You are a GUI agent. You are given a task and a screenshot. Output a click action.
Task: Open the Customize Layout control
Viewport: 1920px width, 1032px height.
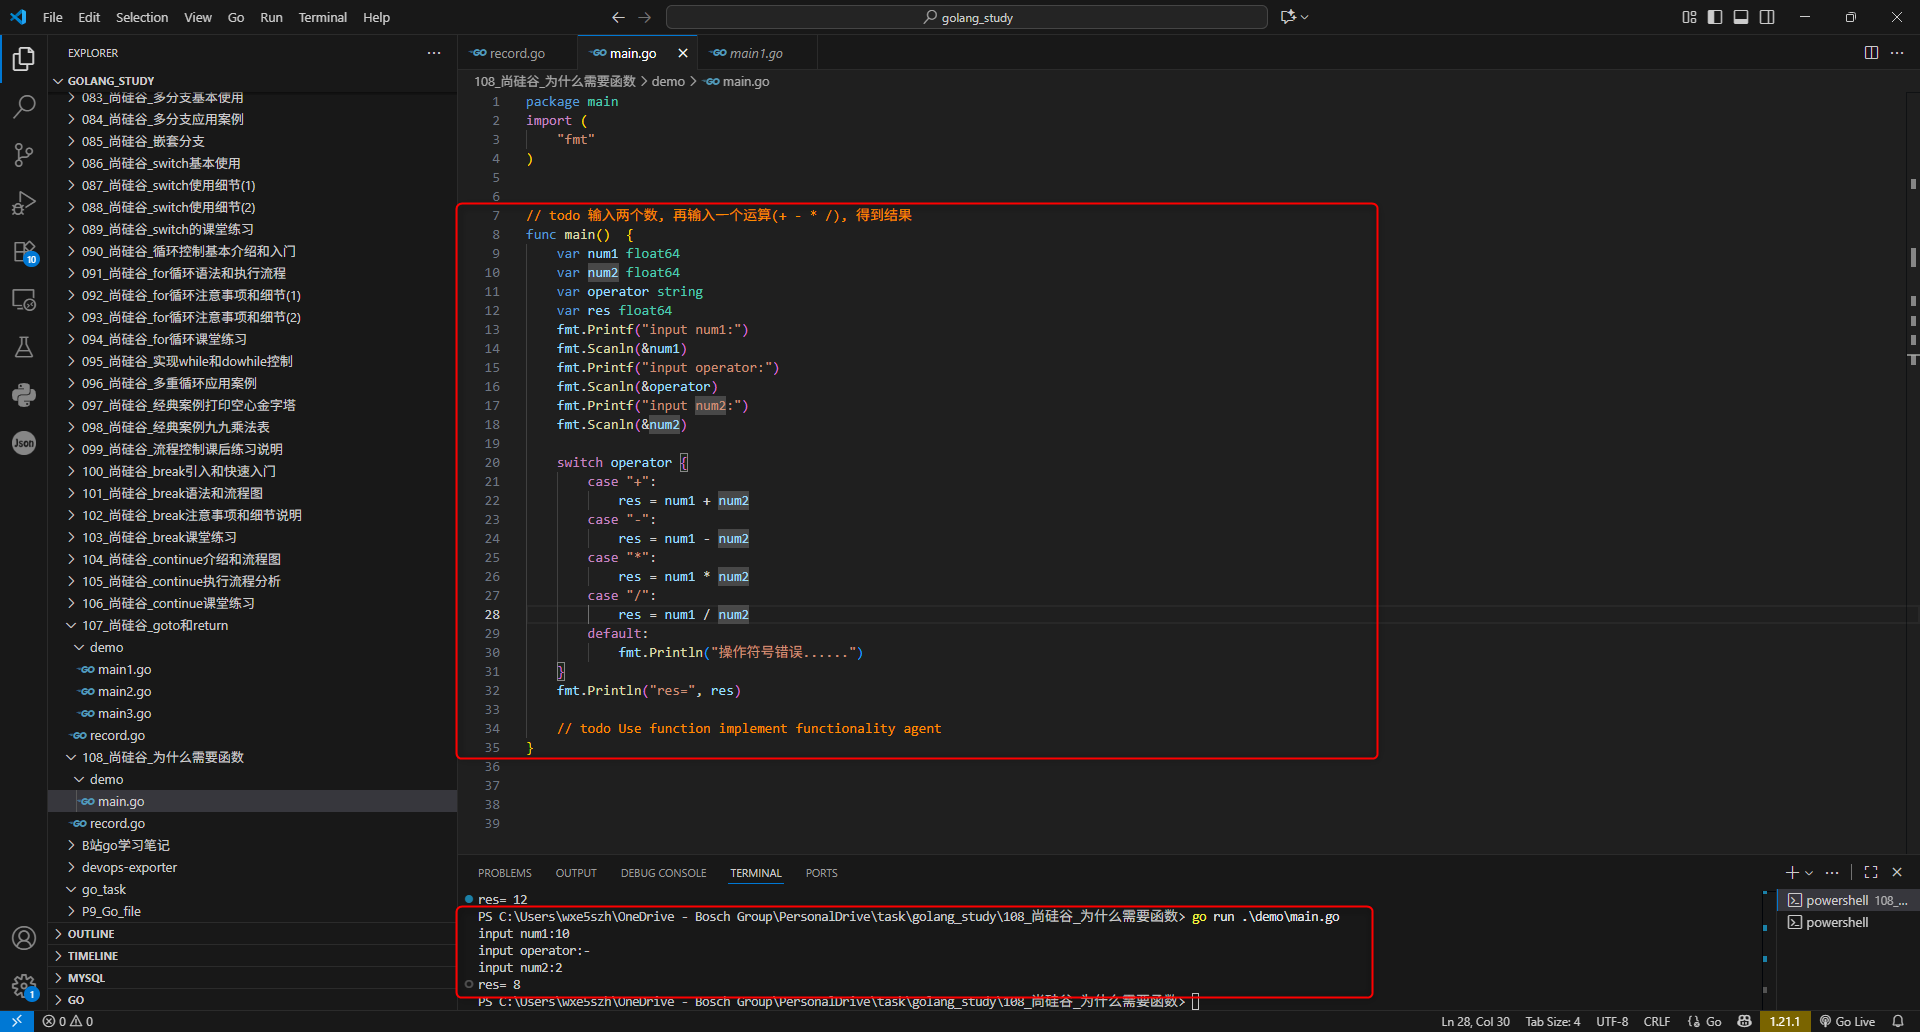click(1689, 17)
